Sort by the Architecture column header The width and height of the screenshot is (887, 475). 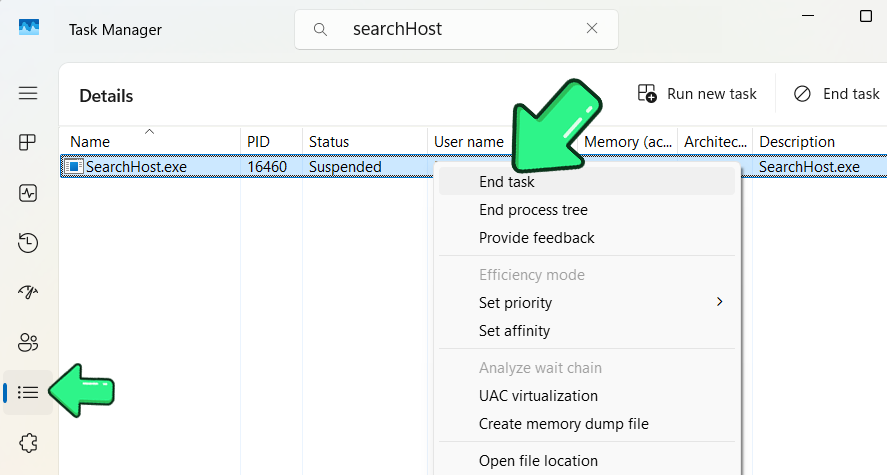tap(715, 141)
